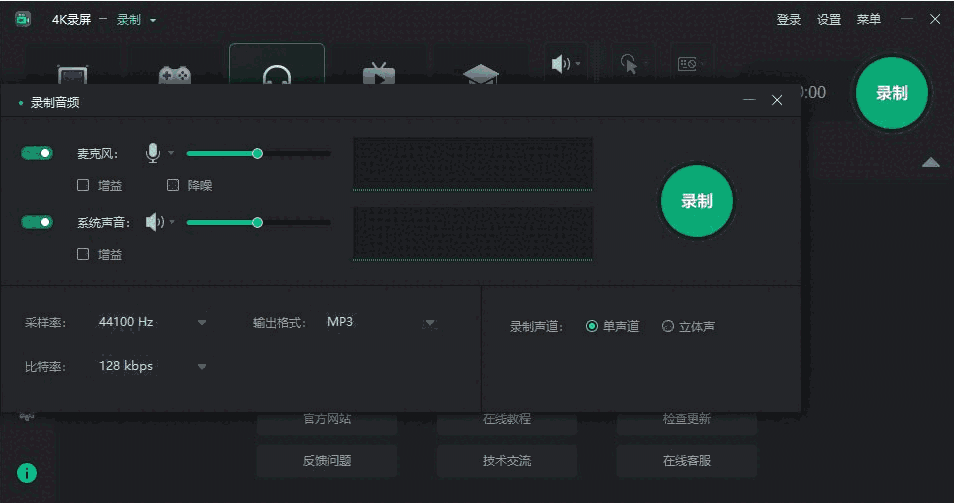This screenshot has height=503, width=954.
Task: Click the system sound waveform level display
Action: pyautogui.click(x=473, y=234)
